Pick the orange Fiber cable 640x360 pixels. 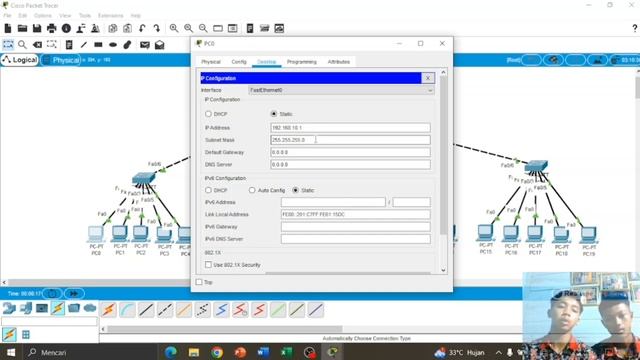tap(184, 310)
